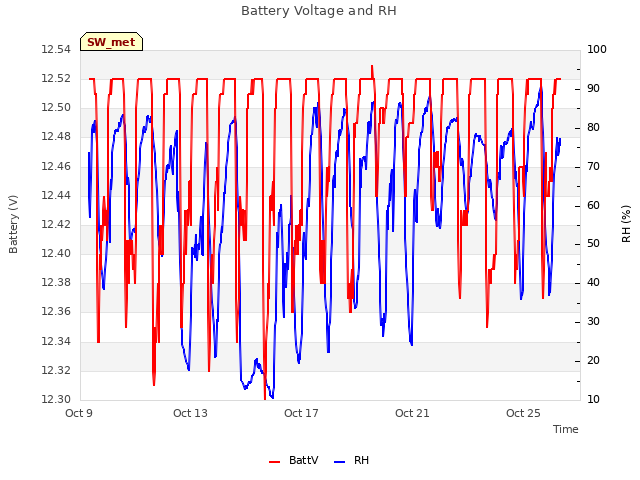Click the Oct 21 date tick label
Image resolution: width=640 pixels, height=480 pixels.
point(412,413)
